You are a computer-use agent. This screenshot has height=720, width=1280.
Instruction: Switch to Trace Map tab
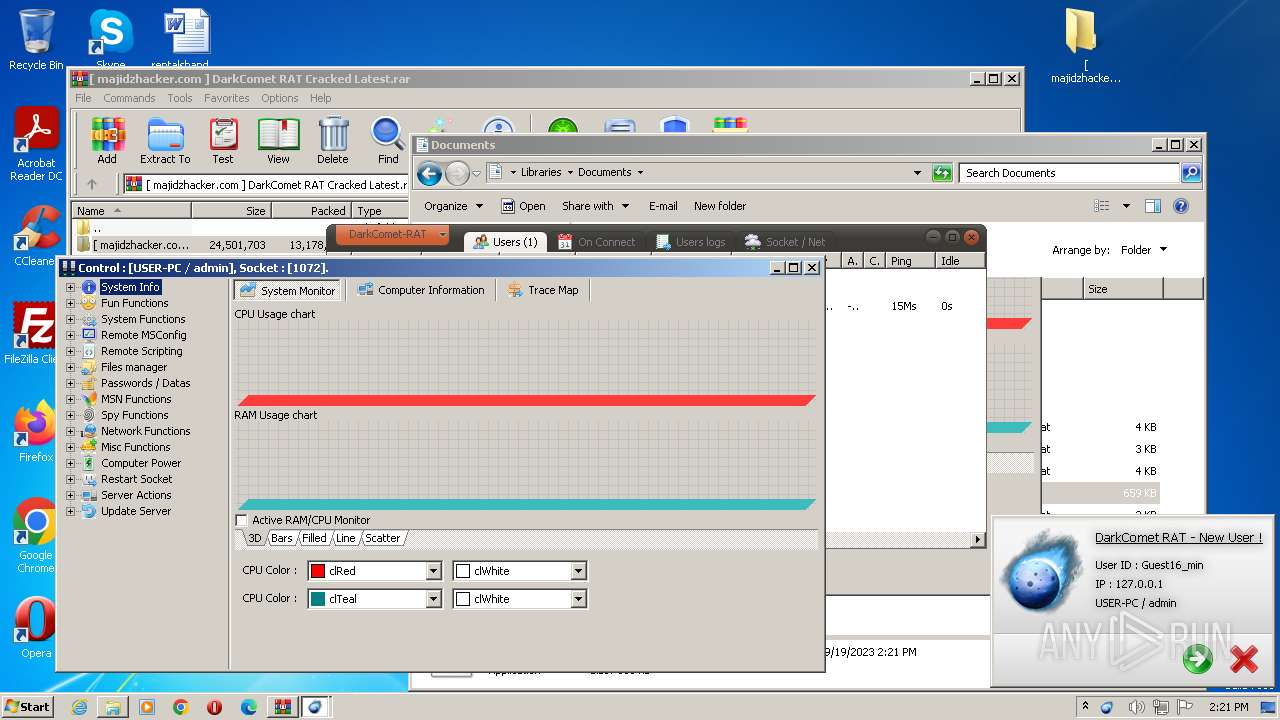(542, 290)
